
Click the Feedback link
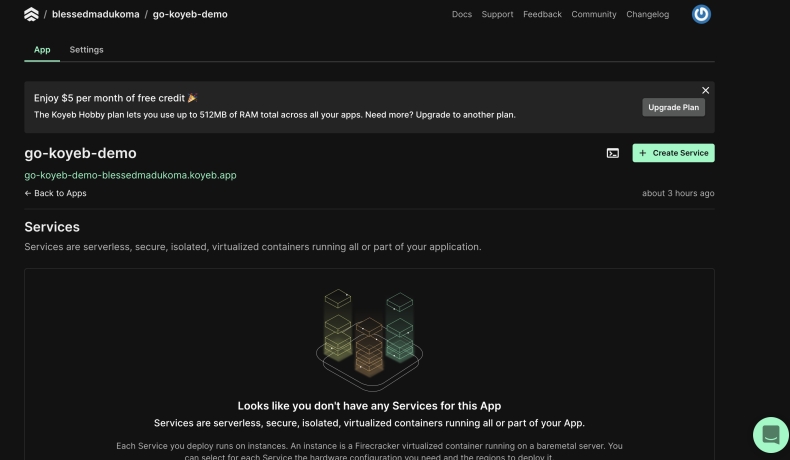pos(542,15)
